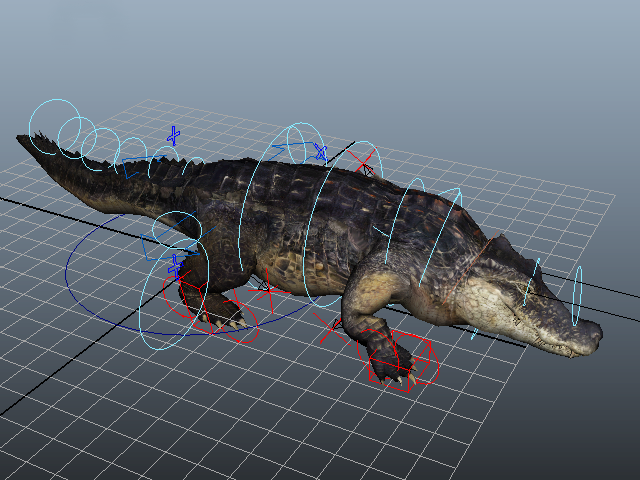Select the orange neck control line
Image resolution: width=640 pixels, height=480 pixels.
click(470, 268)
